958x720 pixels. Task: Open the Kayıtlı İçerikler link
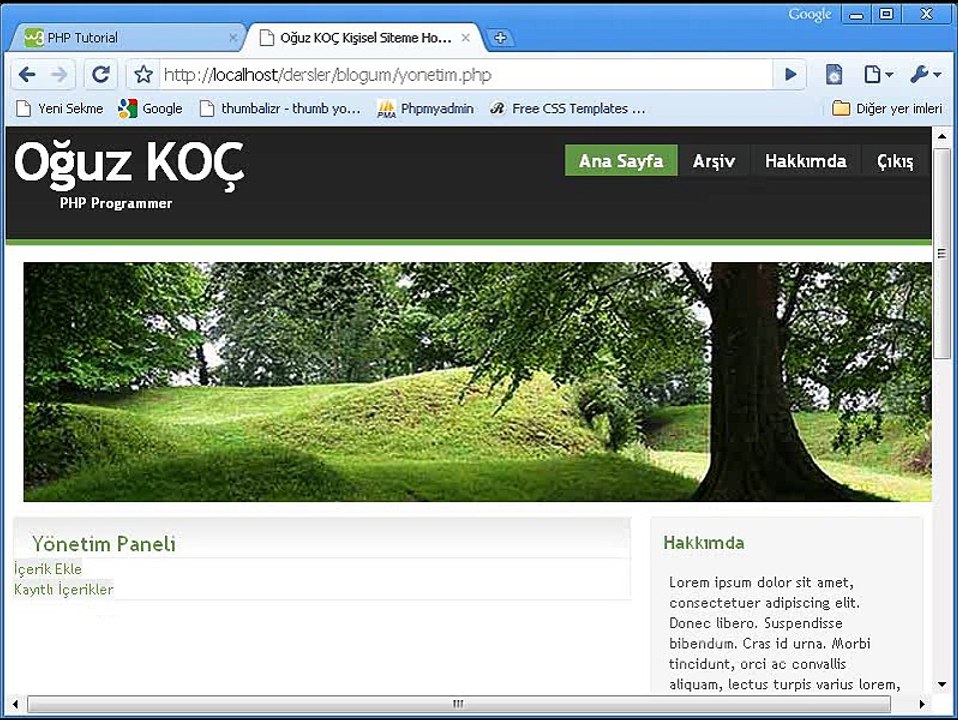coord(64,589)
